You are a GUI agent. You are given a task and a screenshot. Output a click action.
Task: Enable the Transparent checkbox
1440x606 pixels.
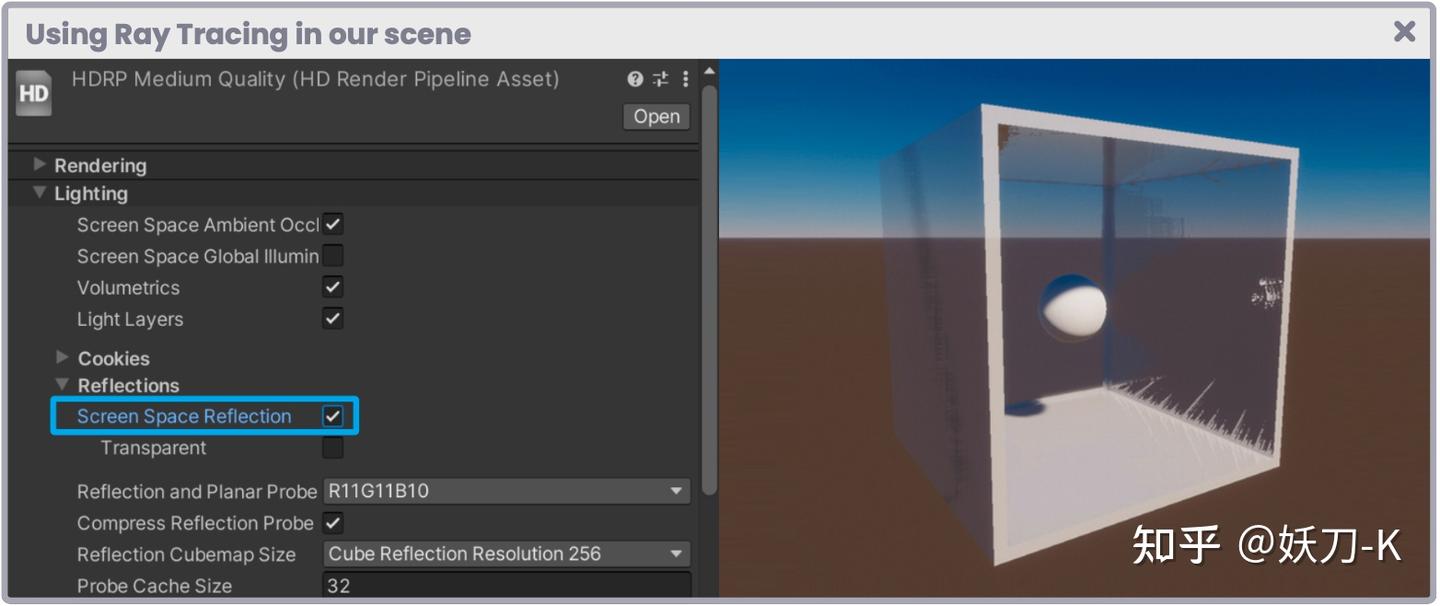coord(333,447)
